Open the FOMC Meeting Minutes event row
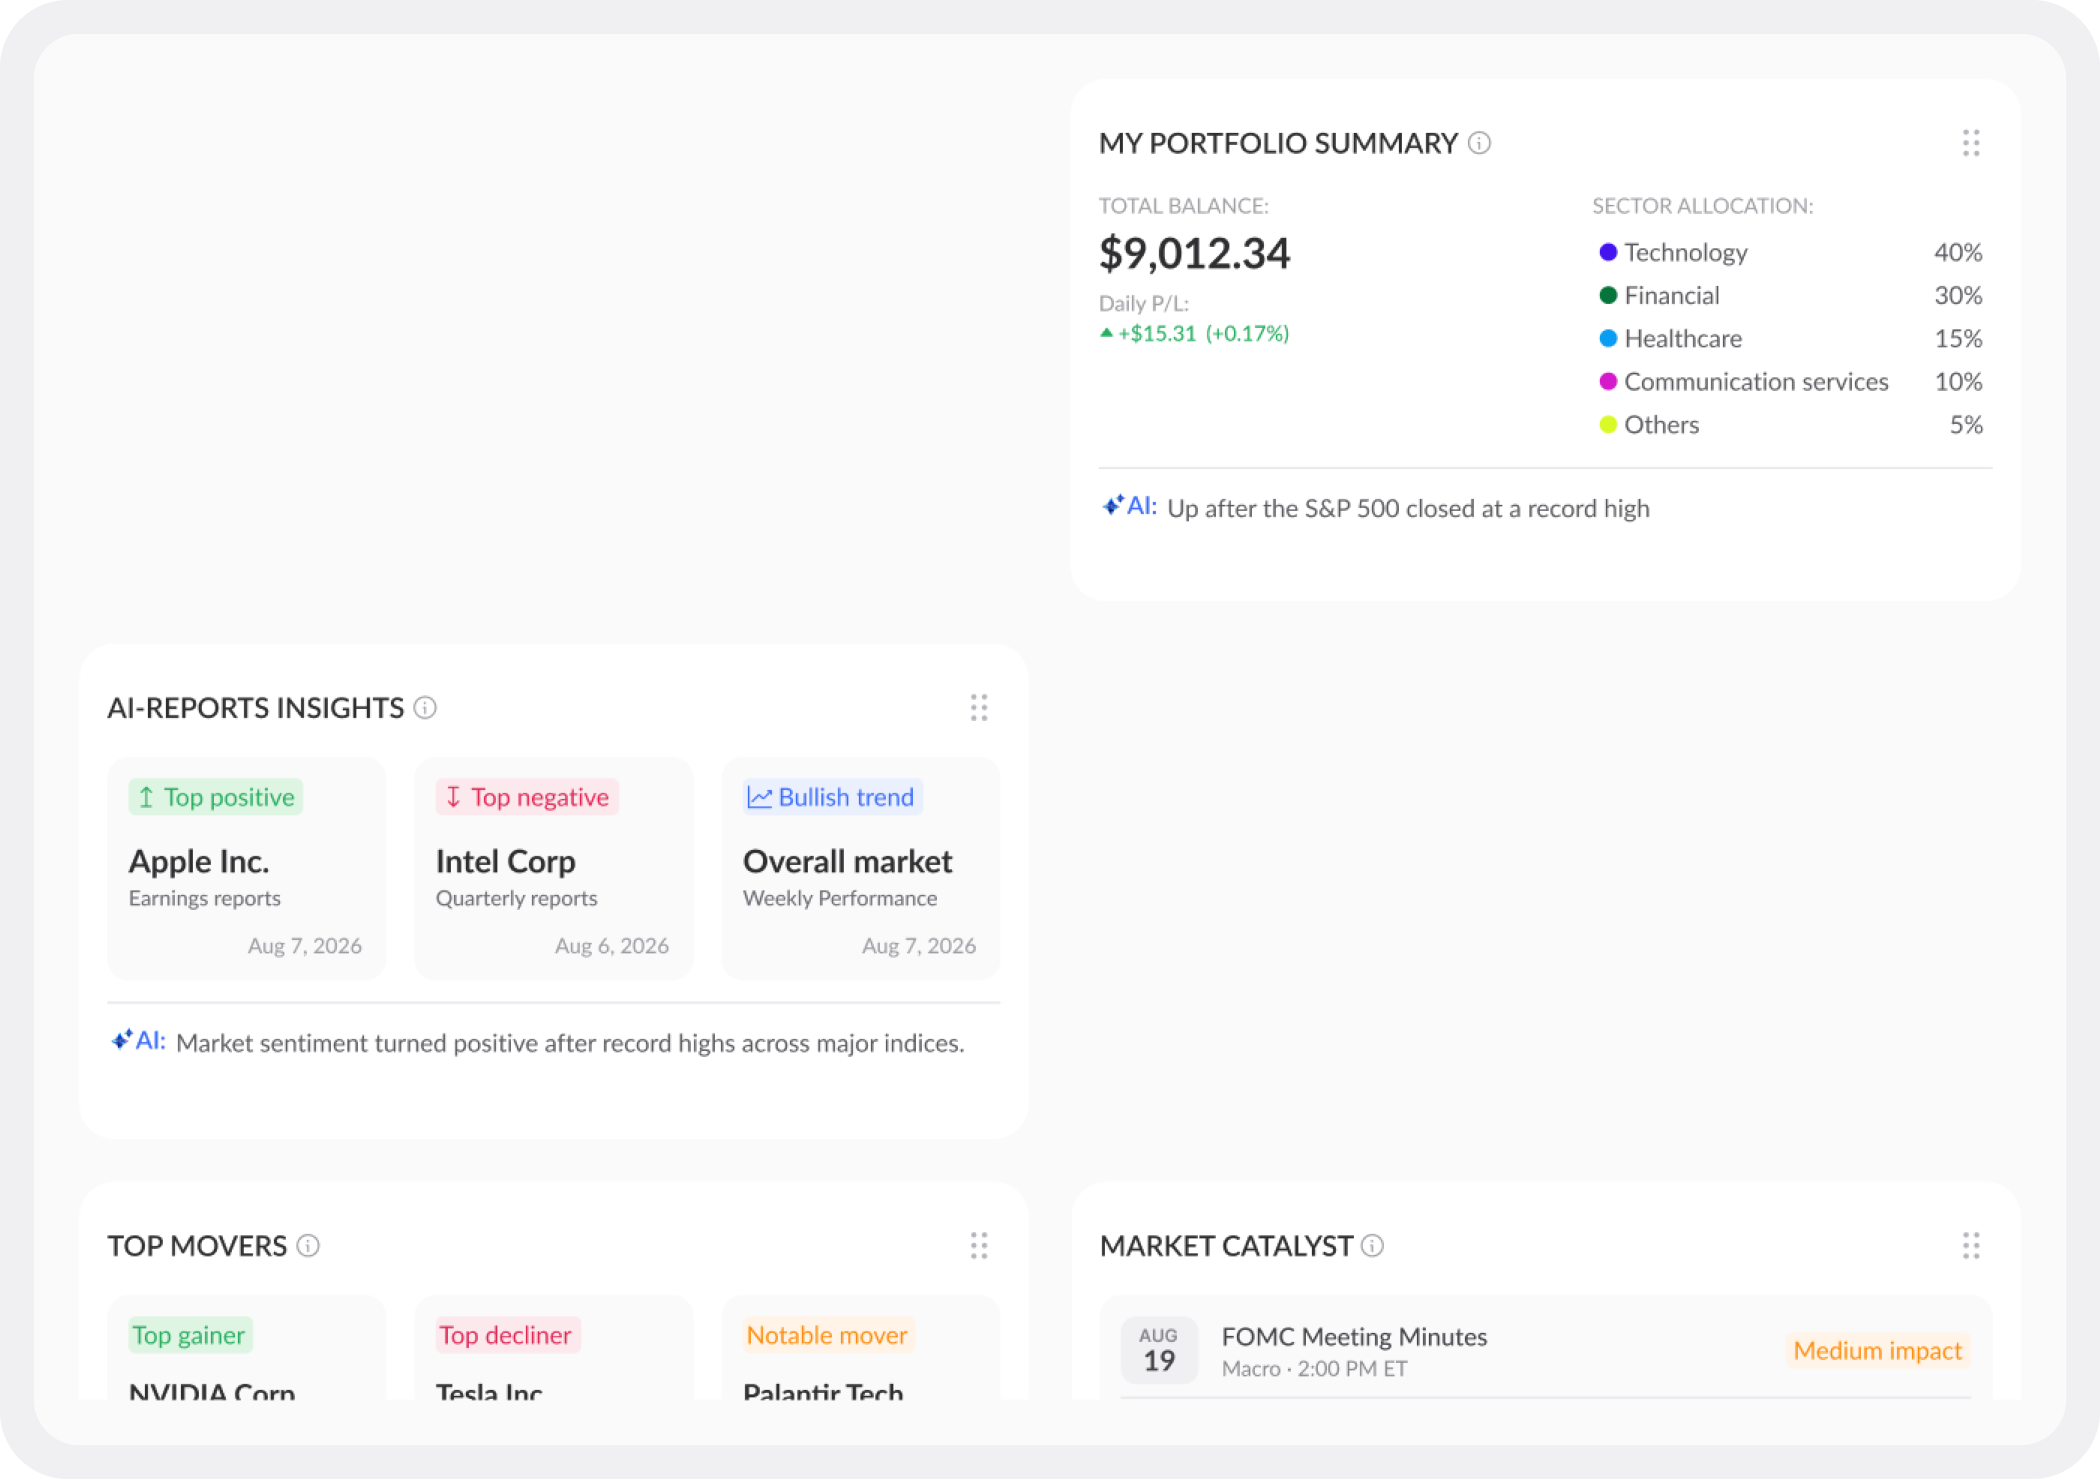 [1545, 1349]
